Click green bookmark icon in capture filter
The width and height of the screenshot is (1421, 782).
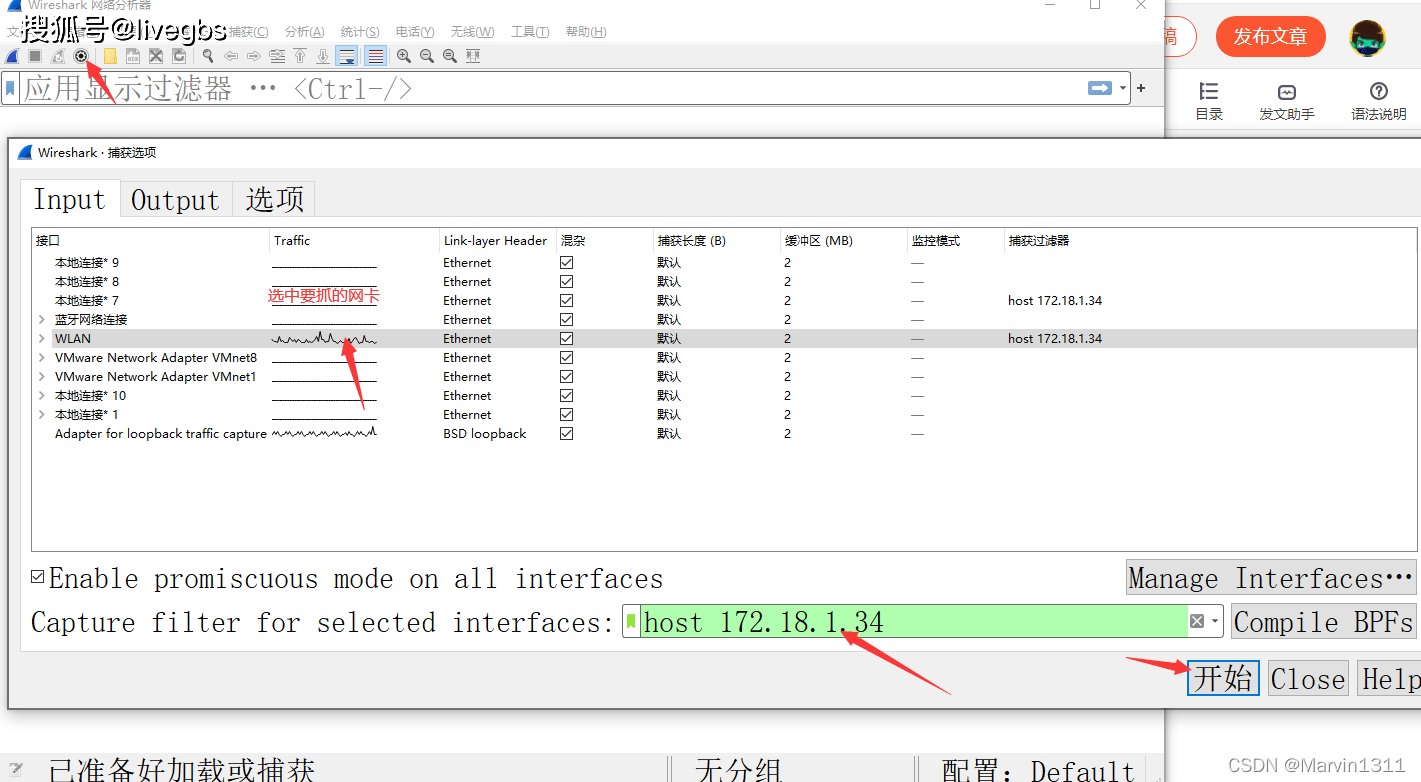631,622
